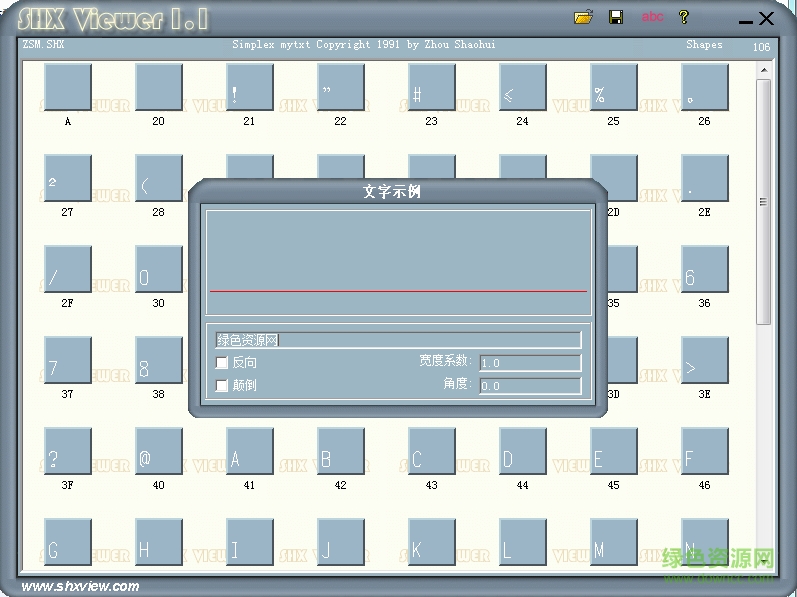Screen dimensions: 797x597
Task: Select the parenthesis tile labeled 28
Action: pyautogui.click(x=159, y=178)
